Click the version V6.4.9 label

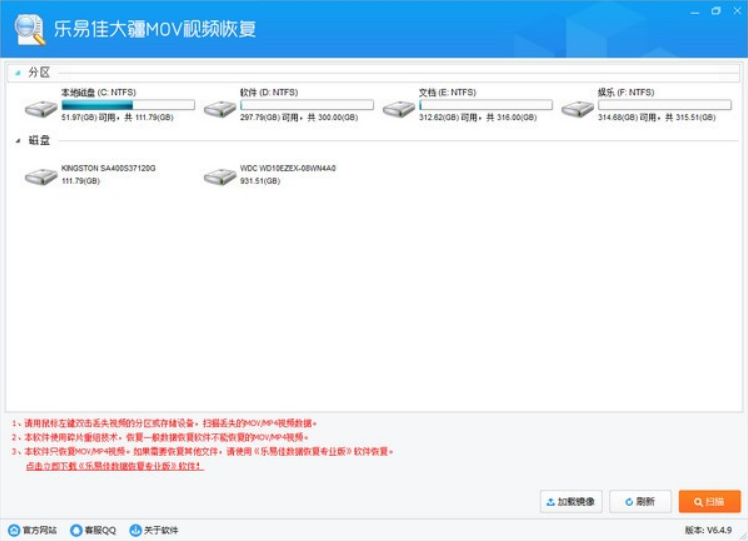coord(708,530)
